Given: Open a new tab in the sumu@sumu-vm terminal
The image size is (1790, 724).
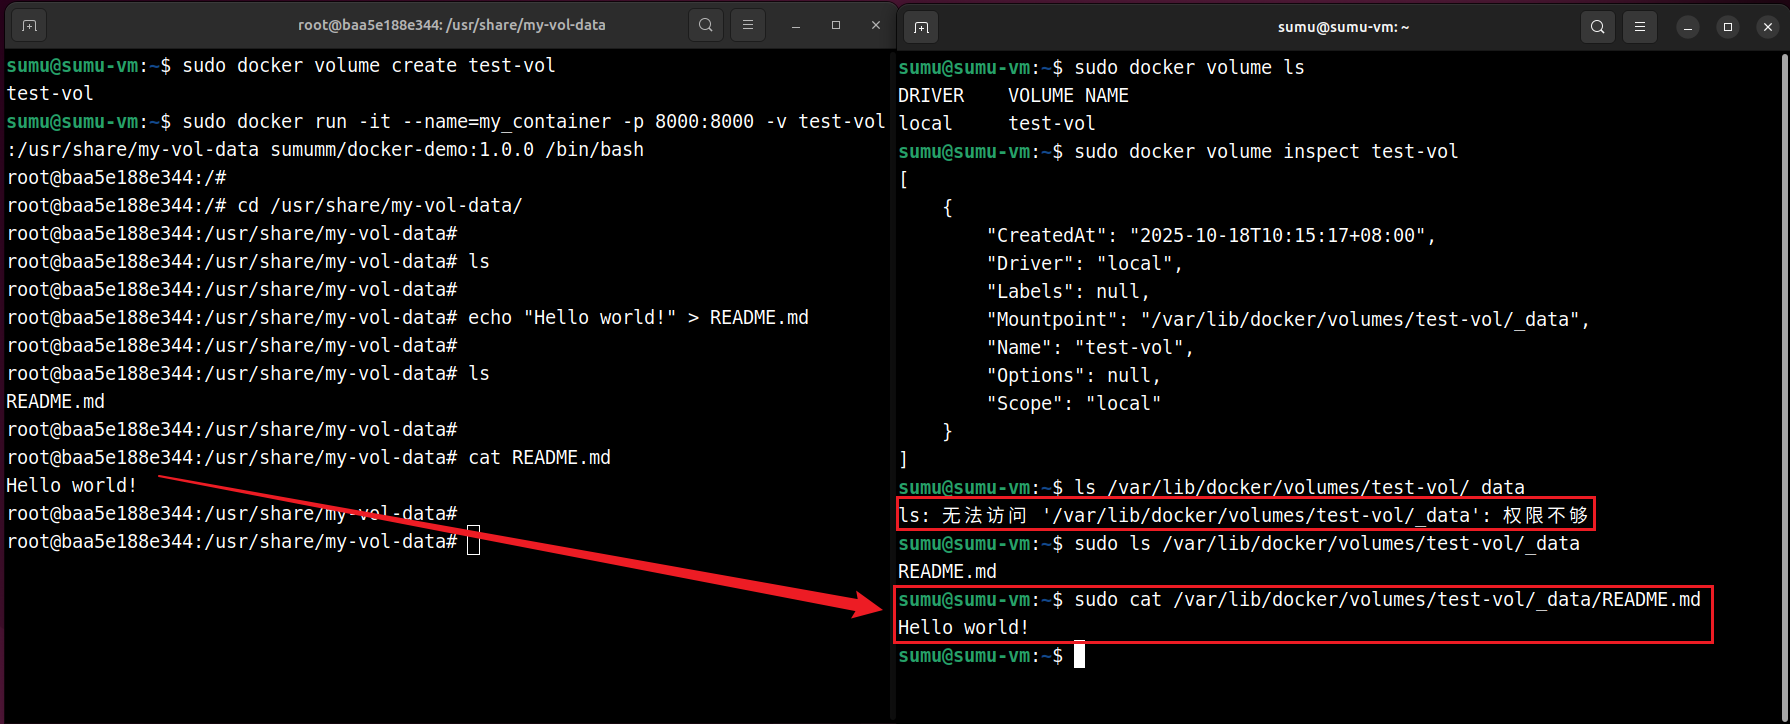Looking at the screenshot, I should click(921, 27).
